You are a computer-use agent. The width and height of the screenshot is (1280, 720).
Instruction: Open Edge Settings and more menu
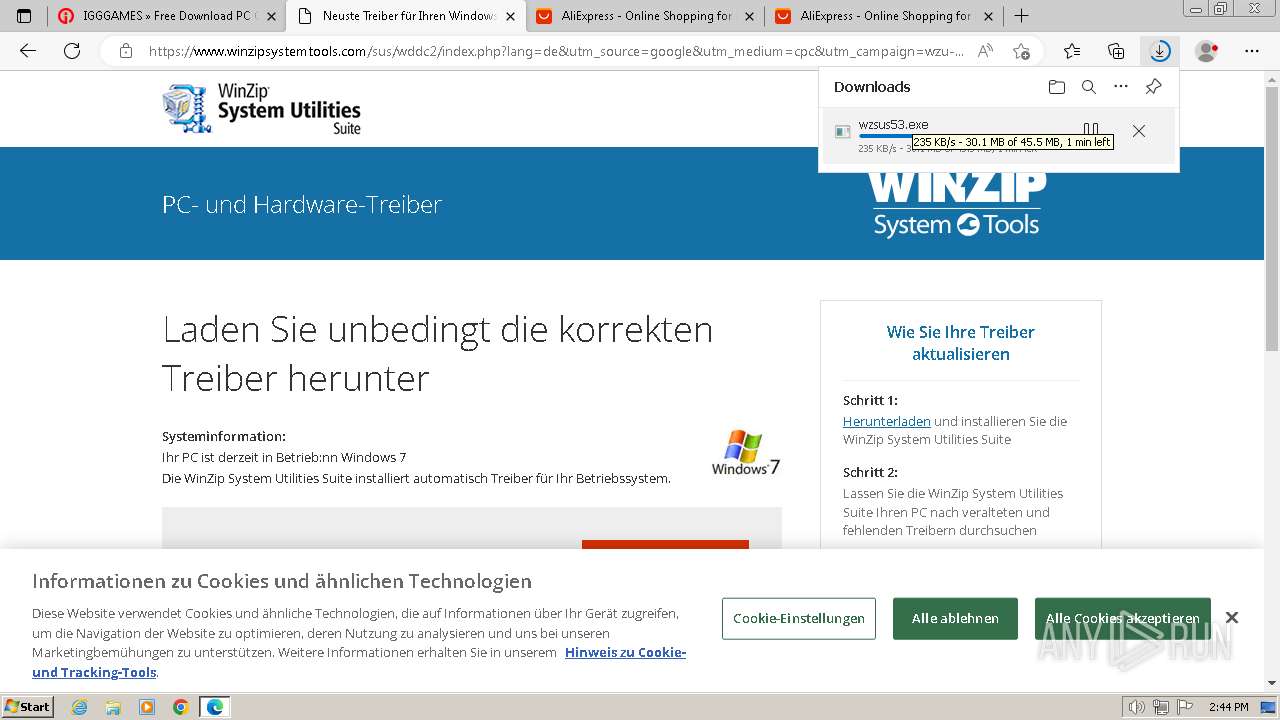[1252, 51]
